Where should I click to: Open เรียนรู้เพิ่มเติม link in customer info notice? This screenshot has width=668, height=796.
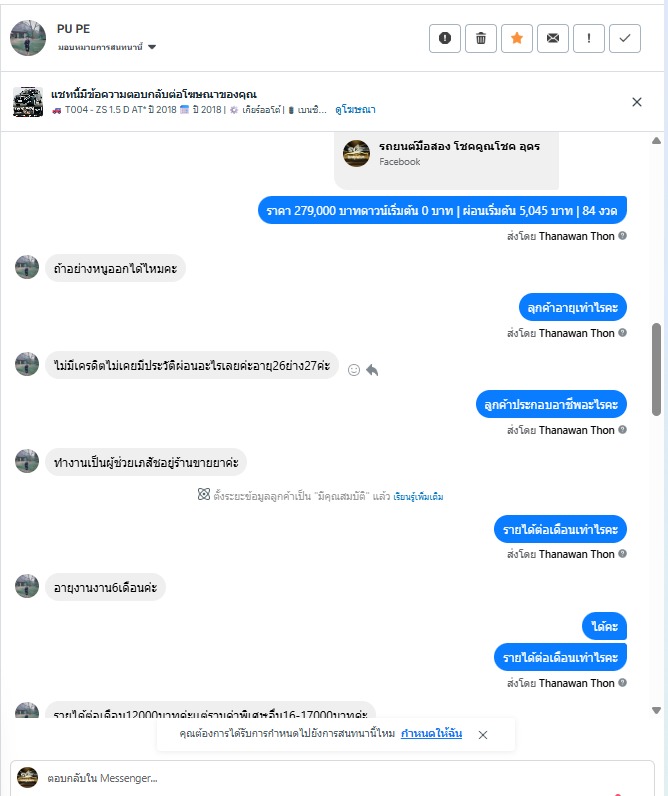pyautogui.click(x=418, y=496)
